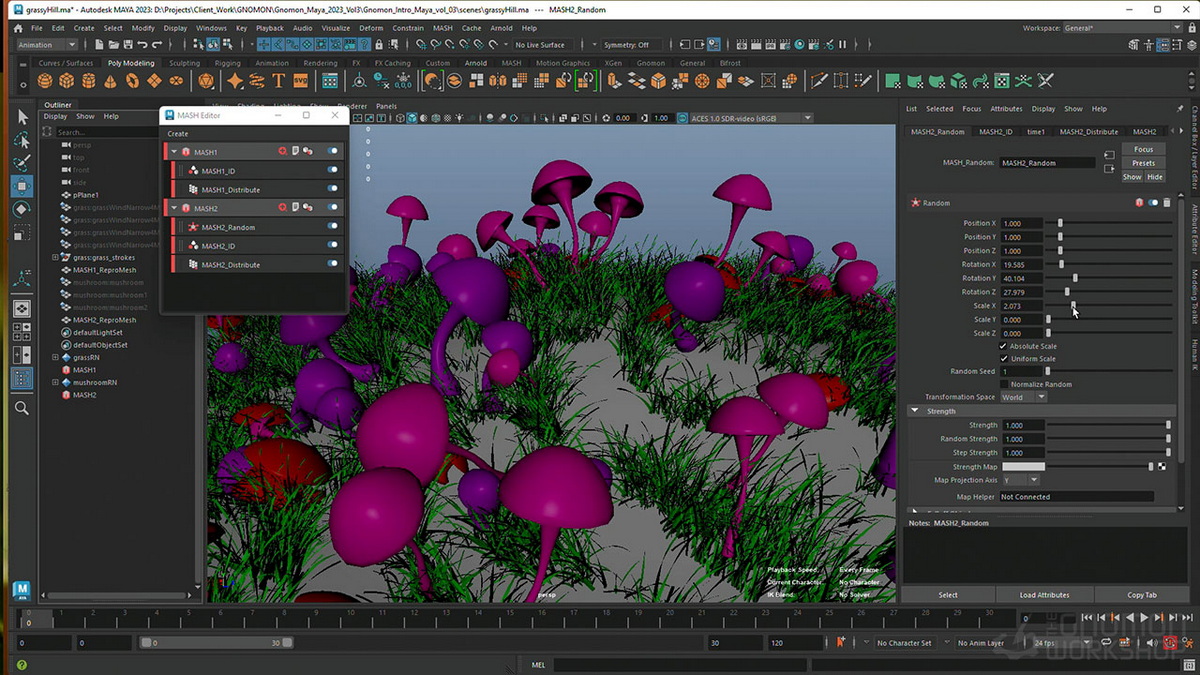
Task: Open the Animation menu set dropdown
Action: tap(46, 45)
